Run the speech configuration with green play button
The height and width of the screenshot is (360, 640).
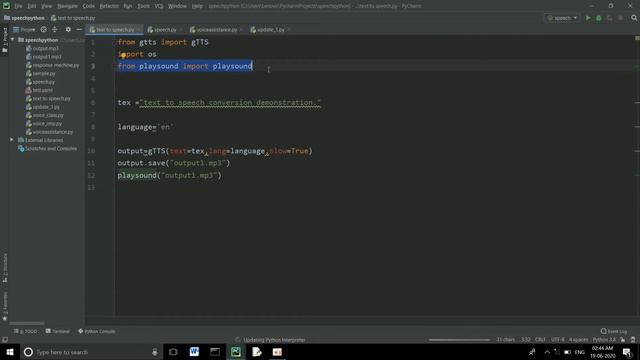click(588, 18)
